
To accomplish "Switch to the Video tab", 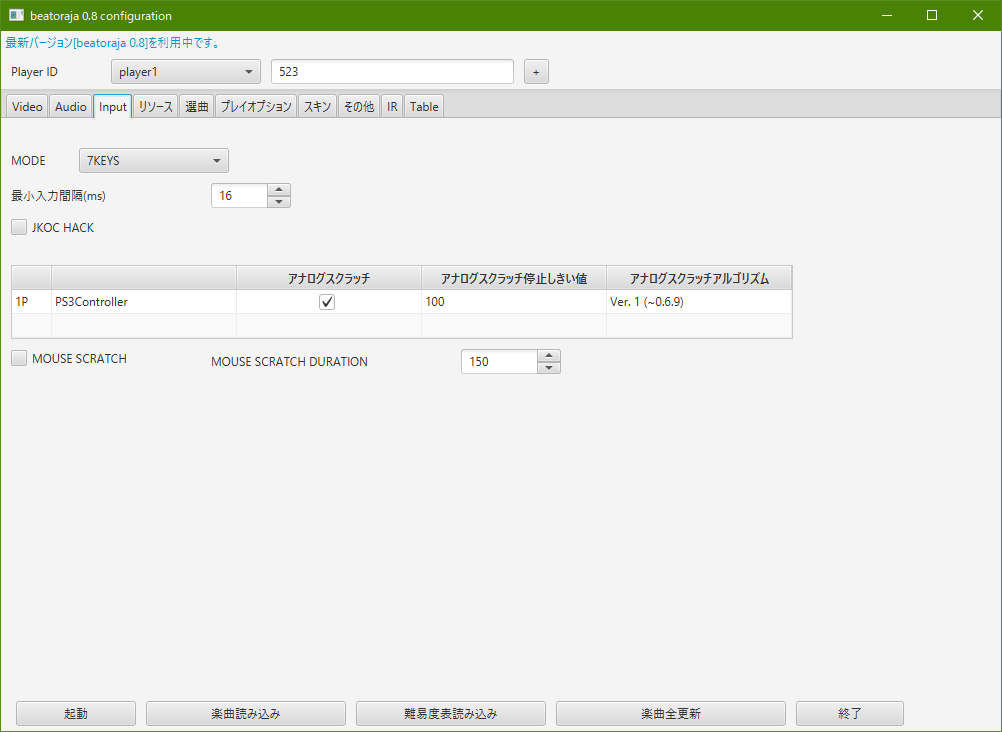I will 27,107.
